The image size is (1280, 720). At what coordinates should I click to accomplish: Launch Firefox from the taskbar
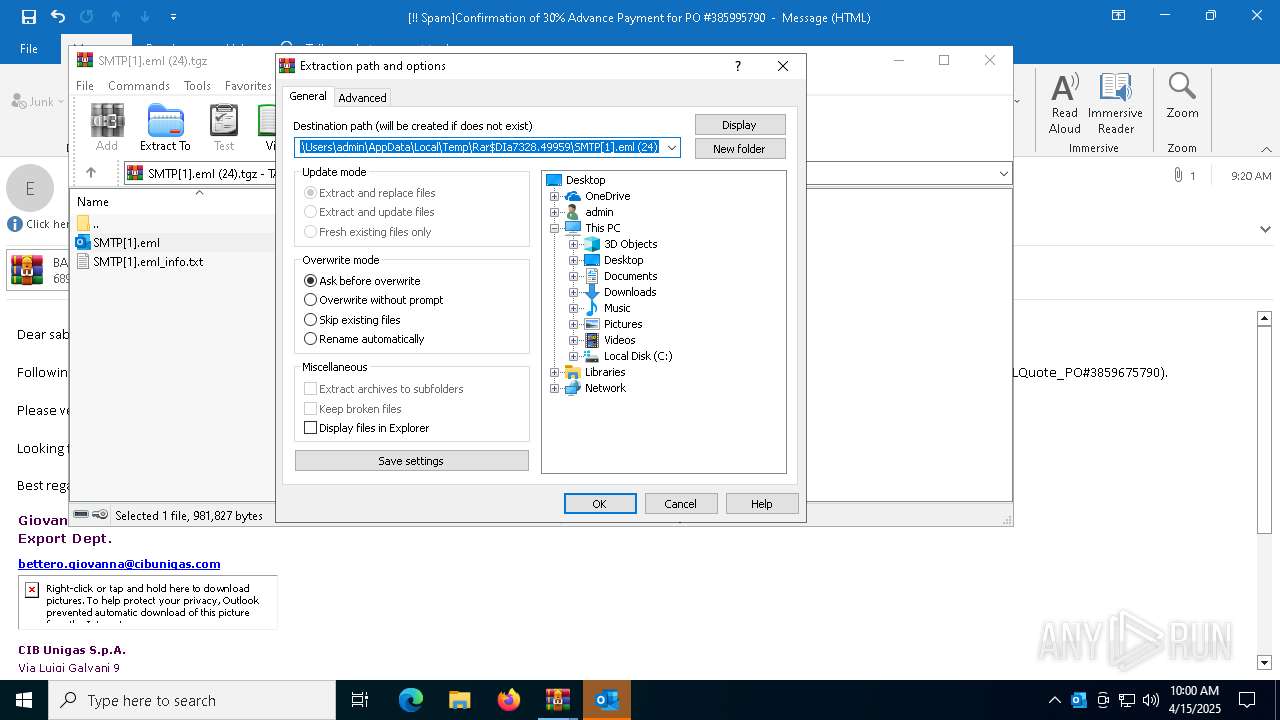point(508,700)
